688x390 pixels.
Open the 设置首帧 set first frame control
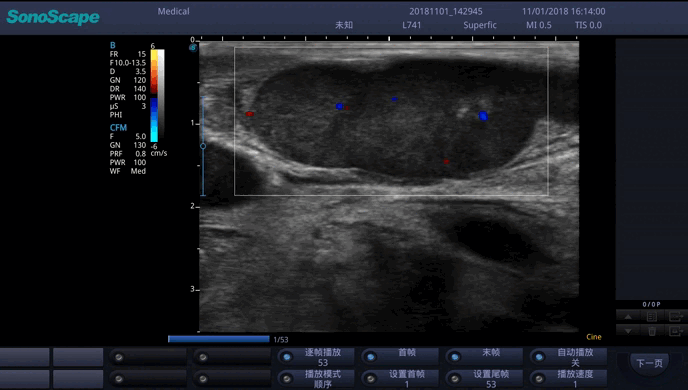coord(400,379)
